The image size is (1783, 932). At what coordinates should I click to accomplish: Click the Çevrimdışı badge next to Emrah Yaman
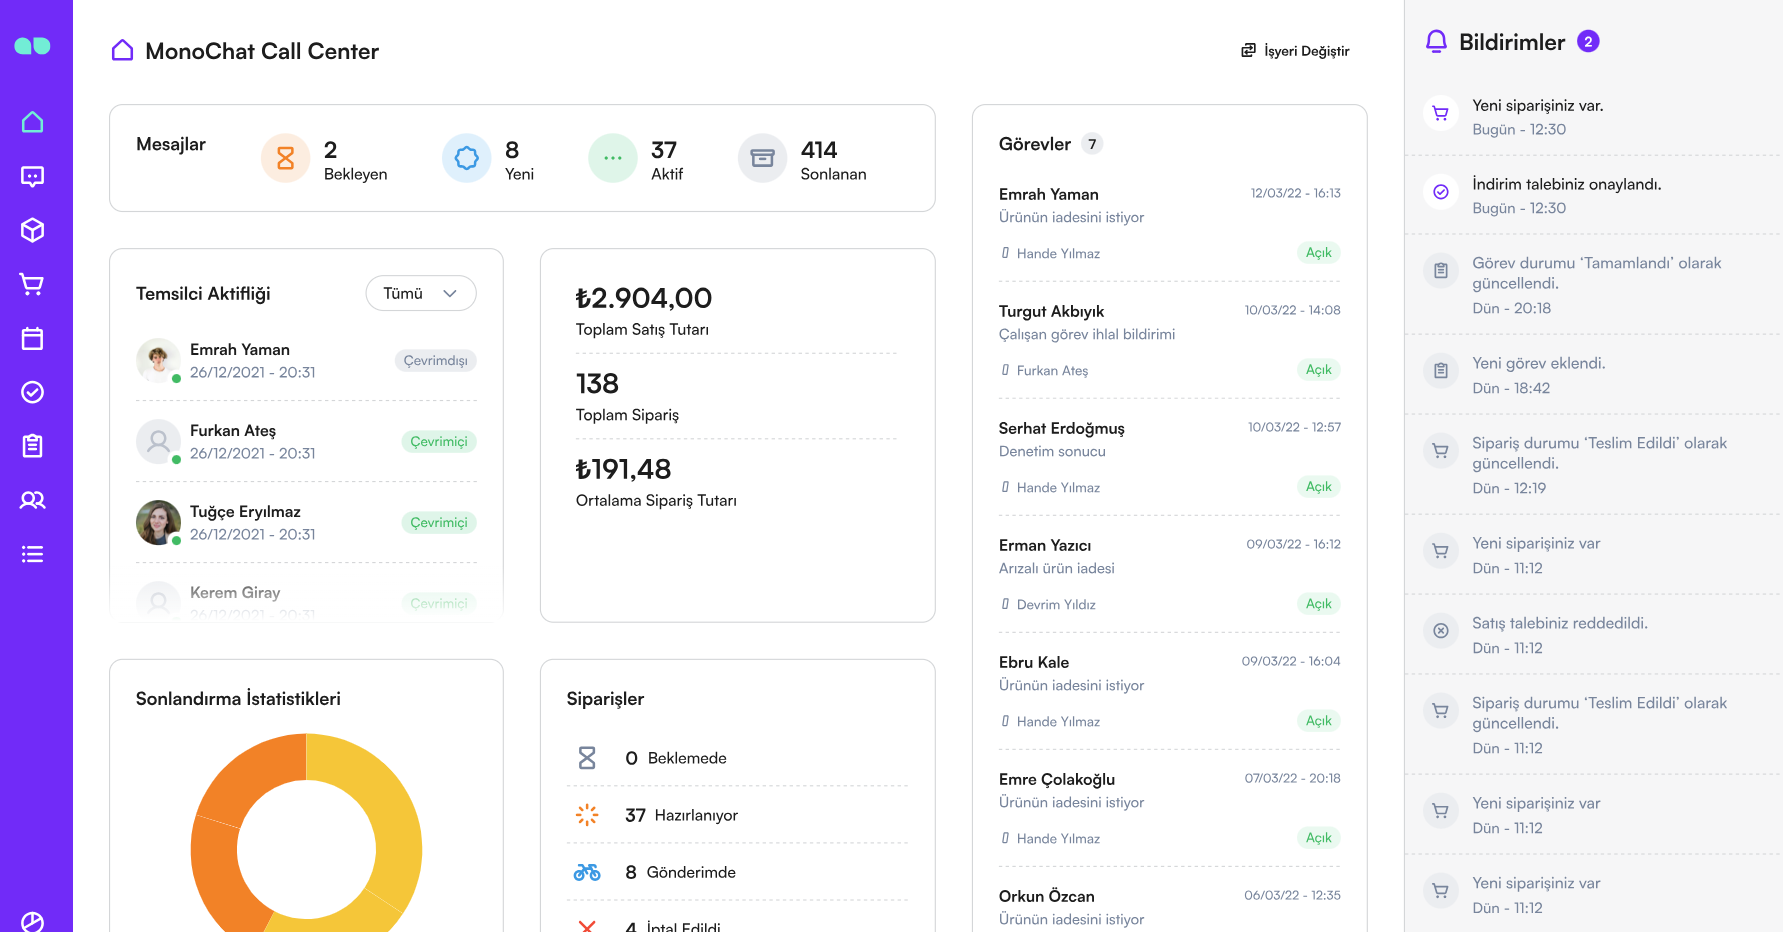435,360
